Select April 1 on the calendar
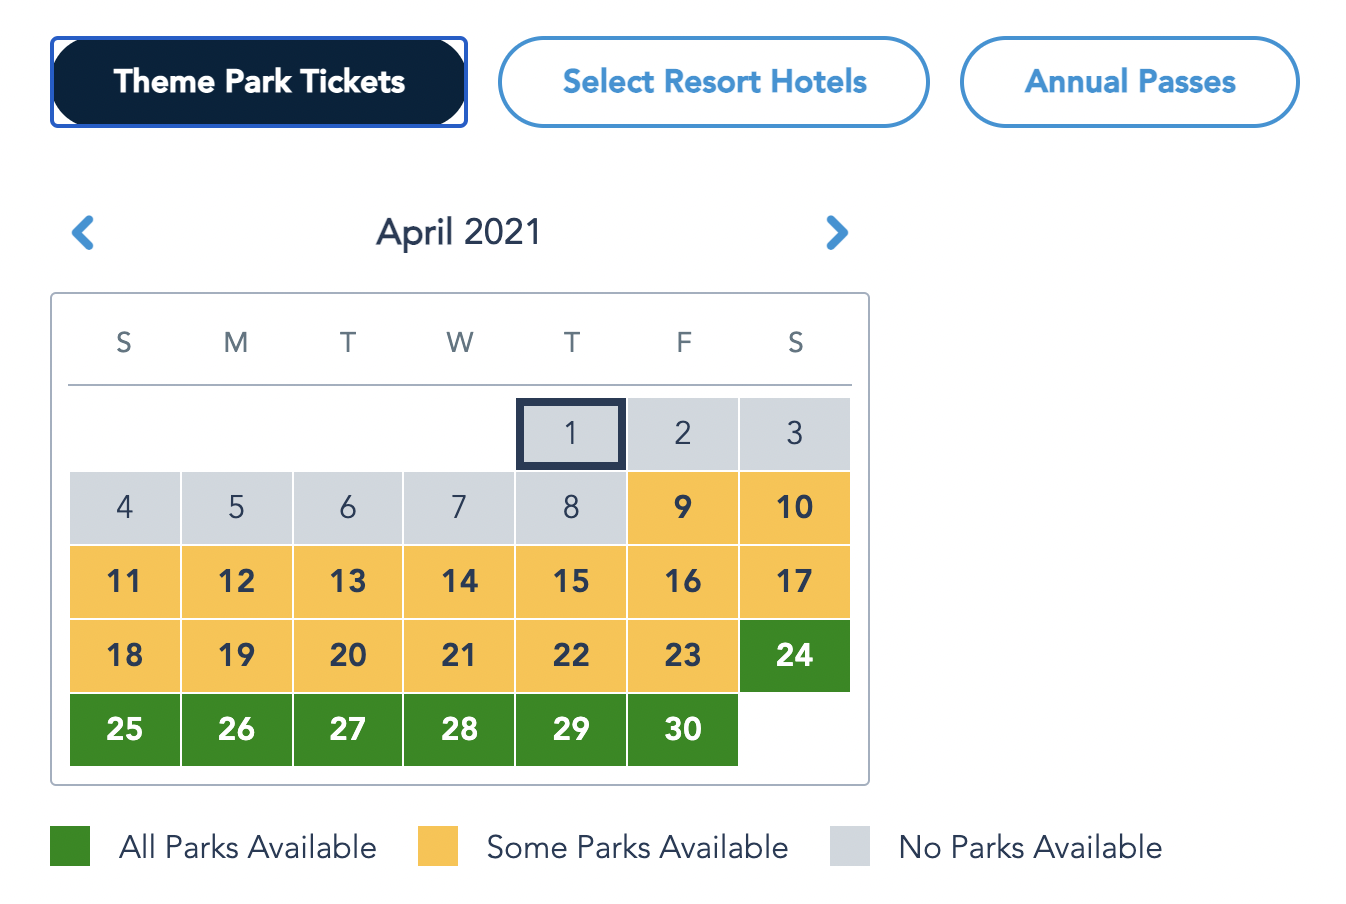 click(x=571, y=434)
